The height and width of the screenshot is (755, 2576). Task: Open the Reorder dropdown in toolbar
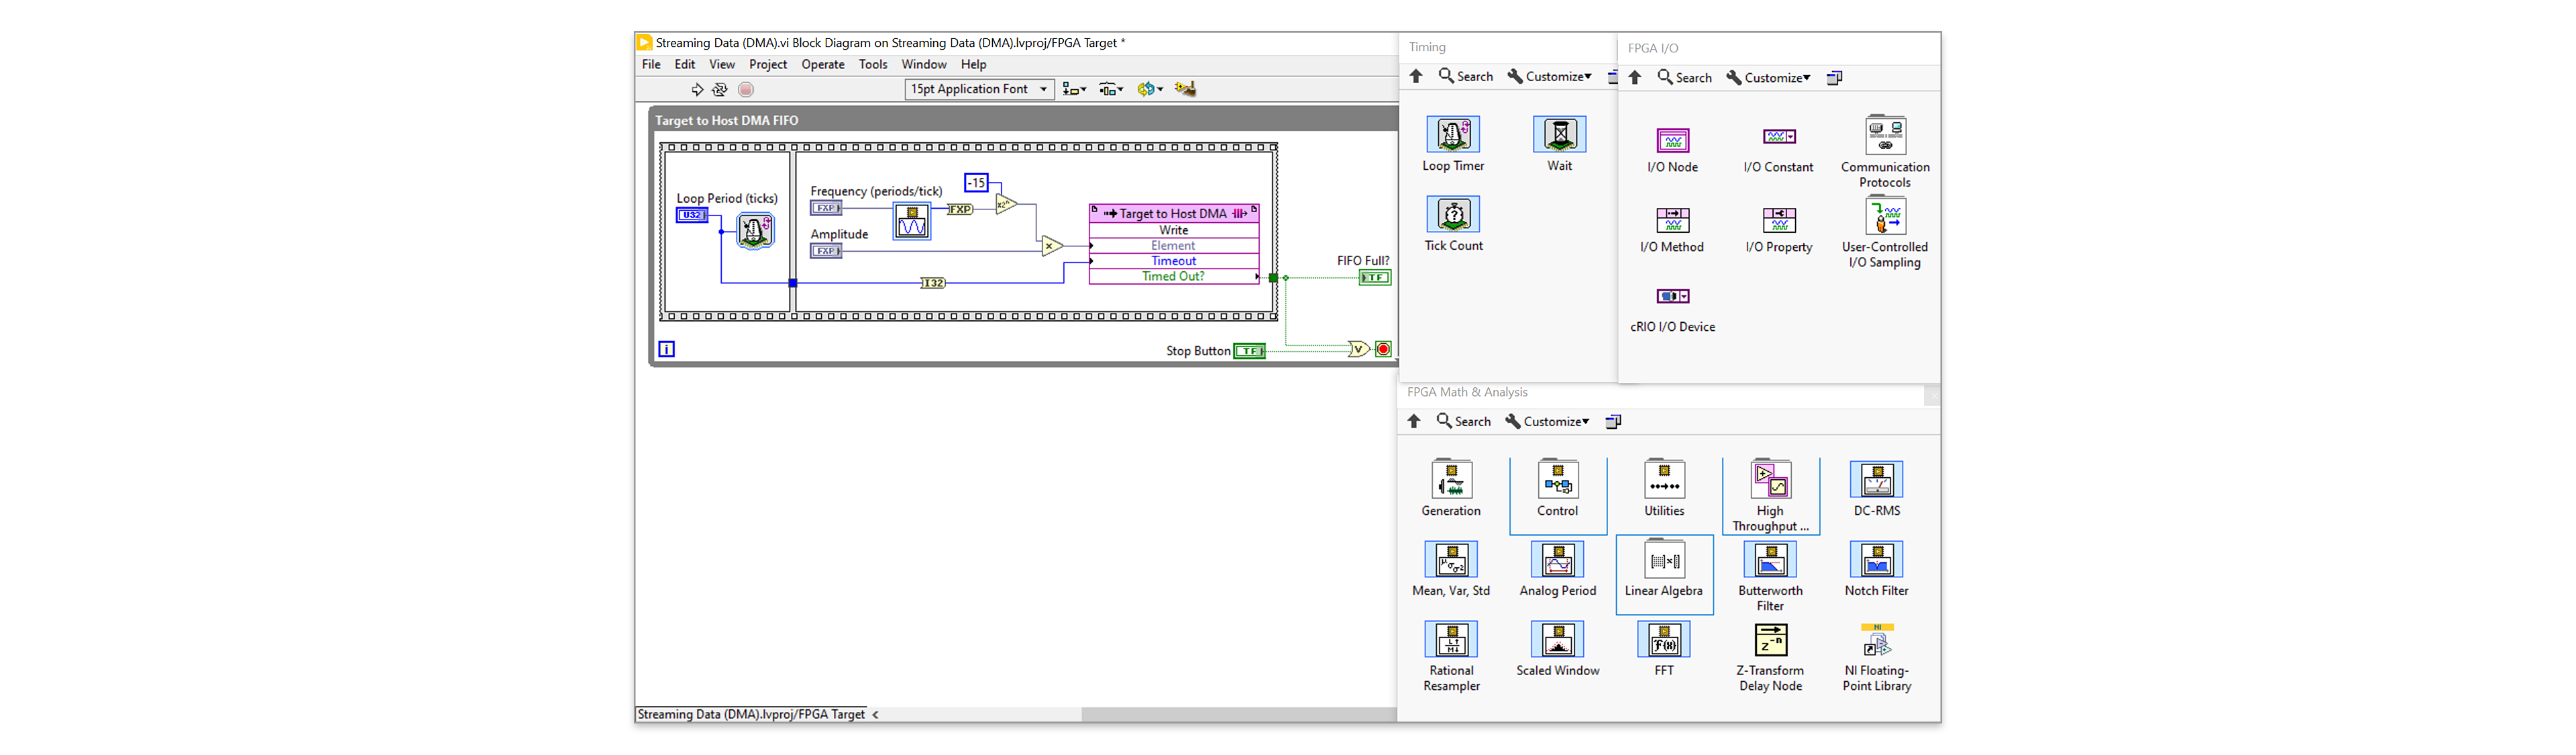coord(1150,89)
